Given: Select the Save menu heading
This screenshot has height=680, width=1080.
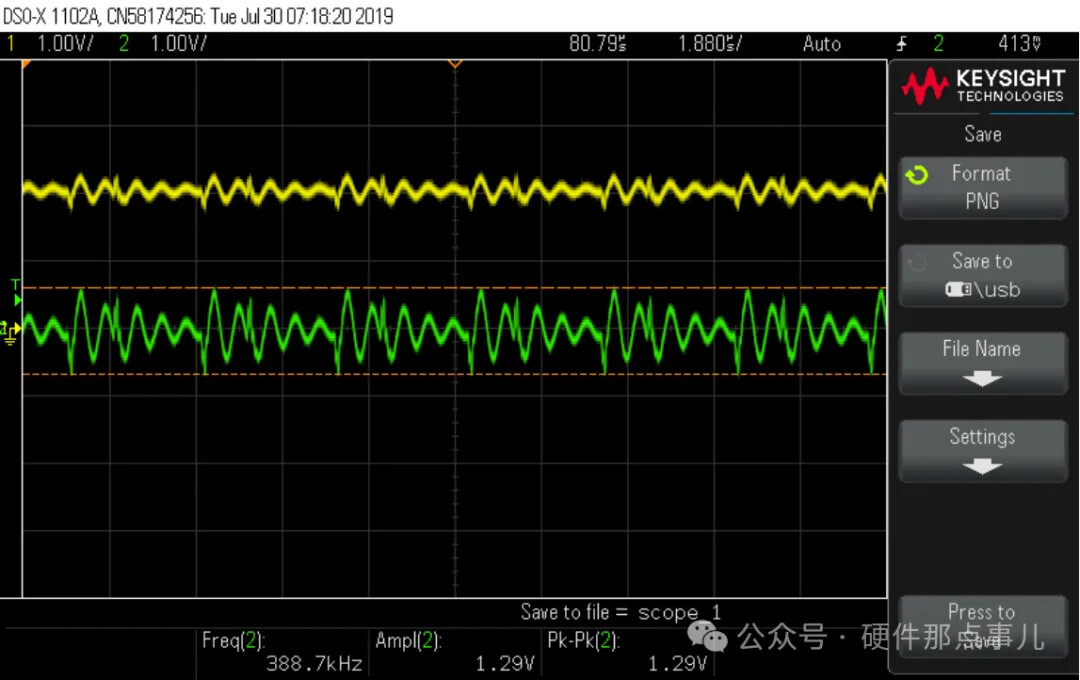Looking at the screenshot, I should click(x=982, y=134).
